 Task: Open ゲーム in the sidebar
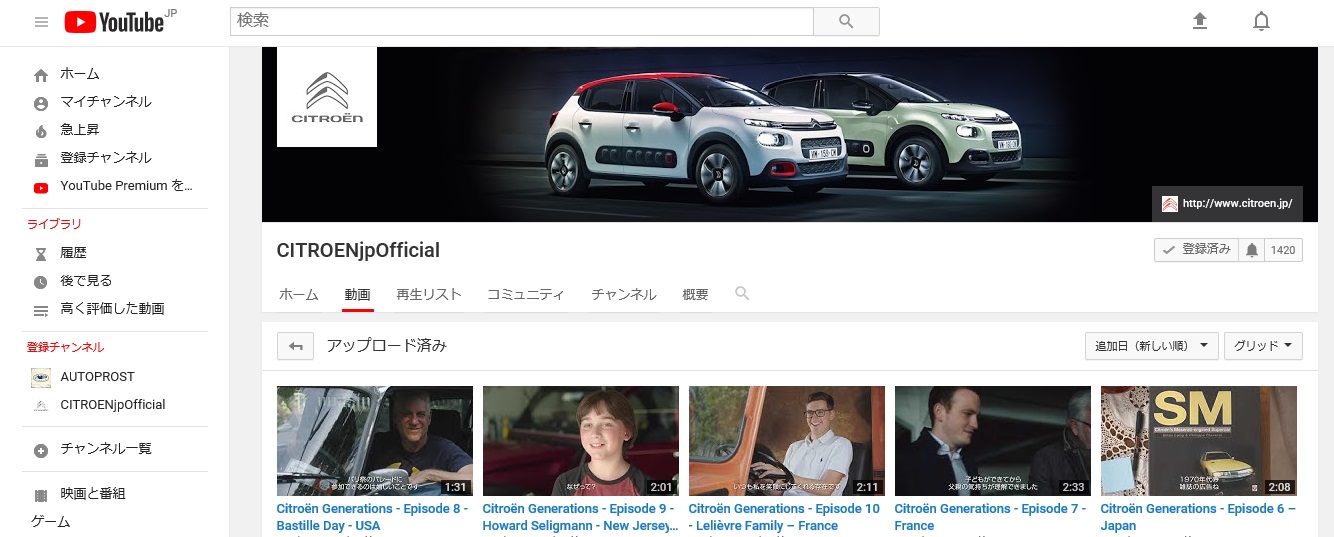(51, 522)
